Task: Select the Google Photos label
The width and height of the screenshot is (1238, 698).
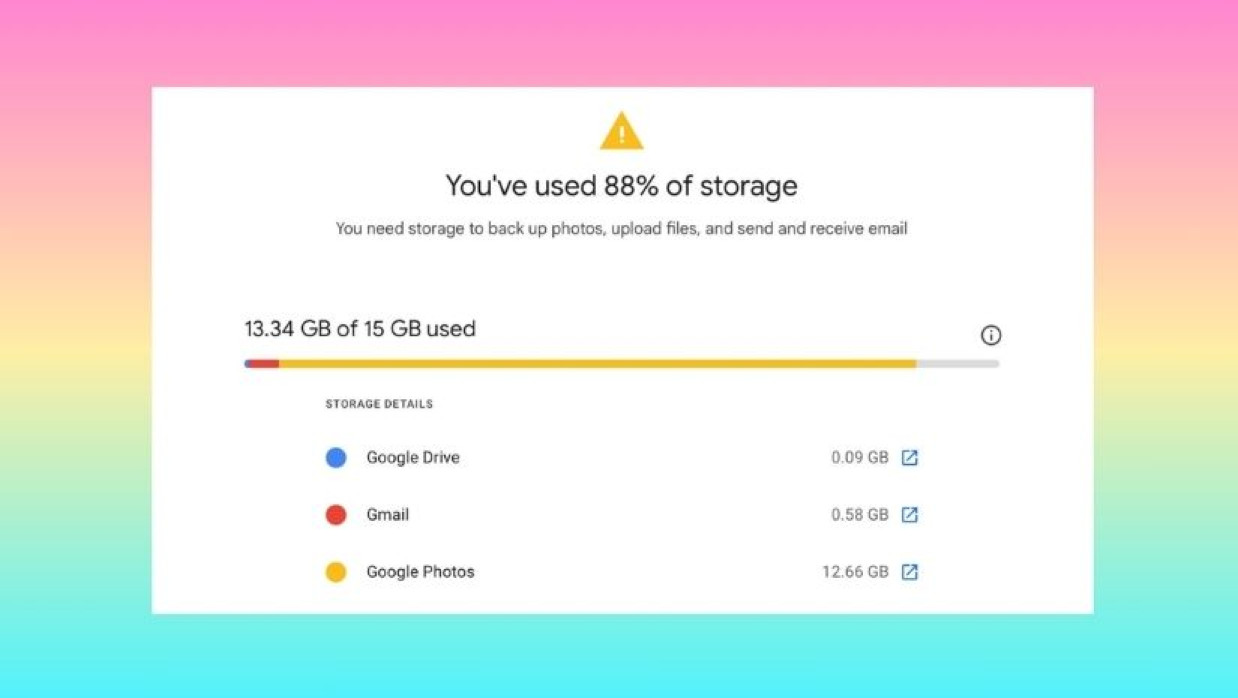Action: pos(420,572)
